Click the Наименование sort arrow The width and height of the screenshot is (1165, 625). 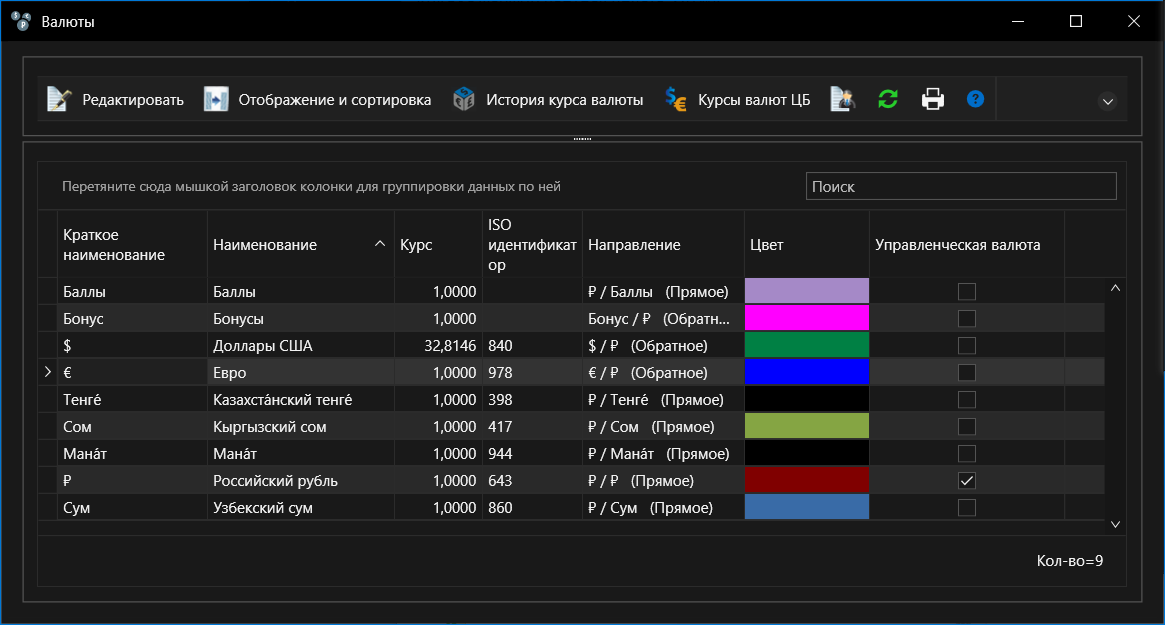click(x=380, y=244)
